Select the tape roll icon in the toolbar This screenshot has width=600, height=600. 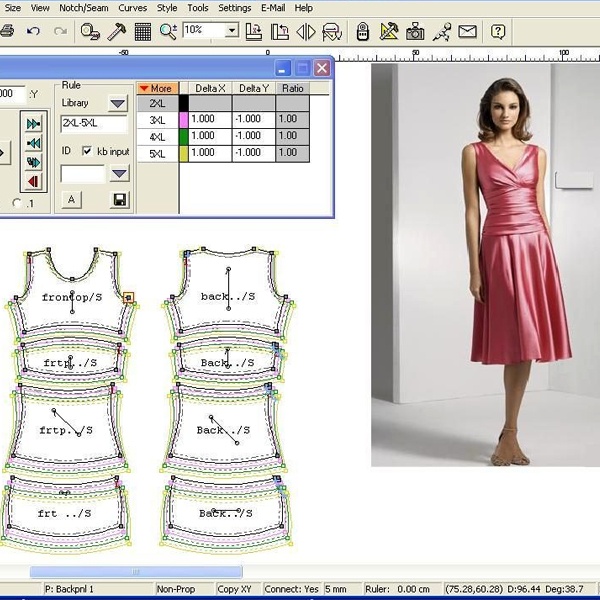(x=90, y=31)
